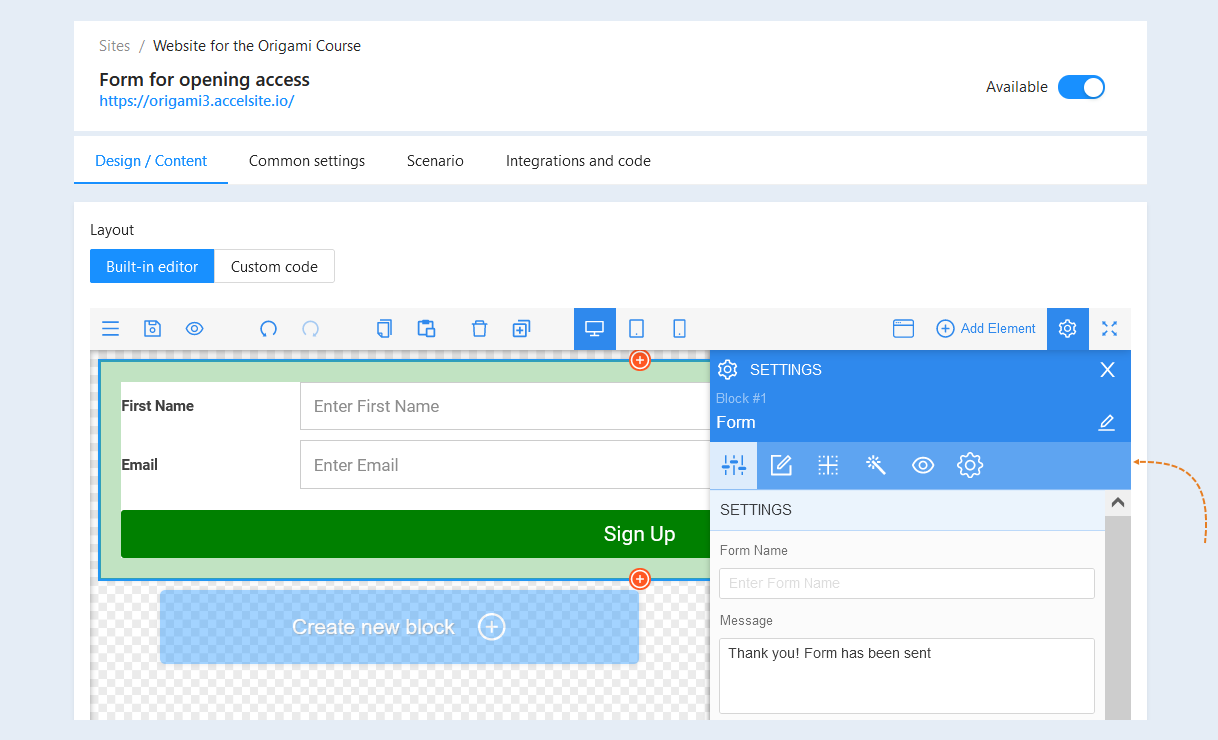This screenshot has height=740, width=1218.
Task: Add a block above using the top plus marker
Action: pyautogui.click(x=640, y=360)
